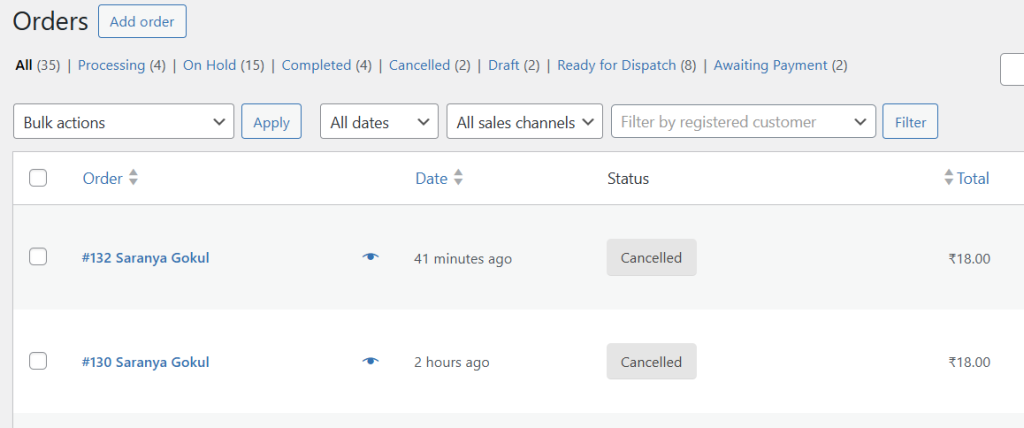
Task: Show the On Hold orders view
Action: pos(209,65)
